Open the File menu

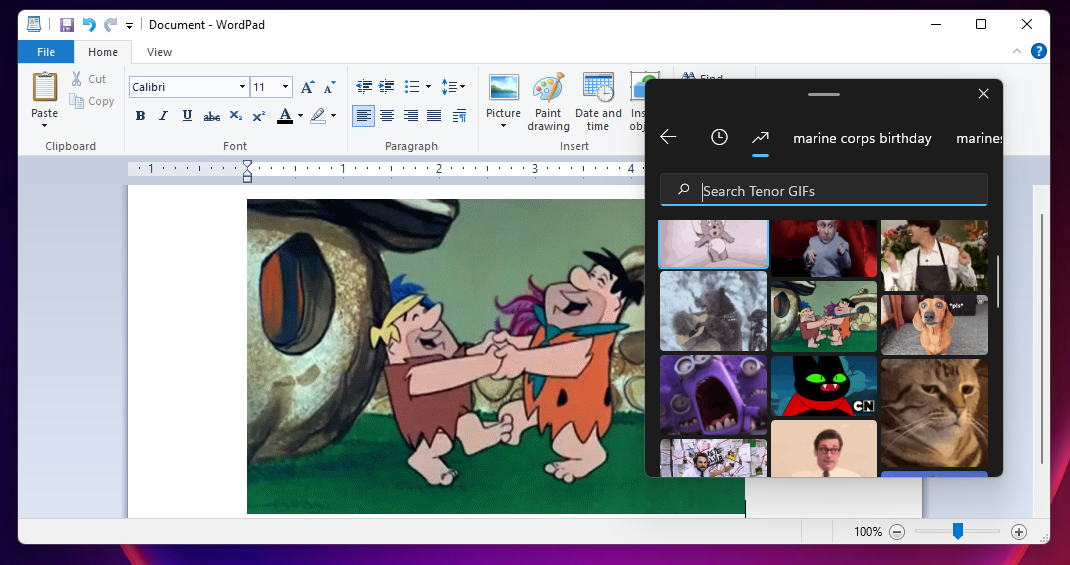[x=46, y=52]
